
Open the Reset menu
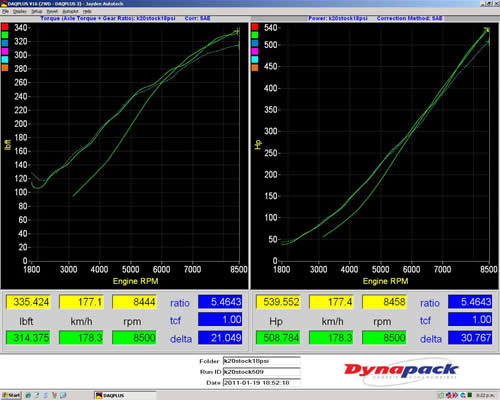pos(52,11)
